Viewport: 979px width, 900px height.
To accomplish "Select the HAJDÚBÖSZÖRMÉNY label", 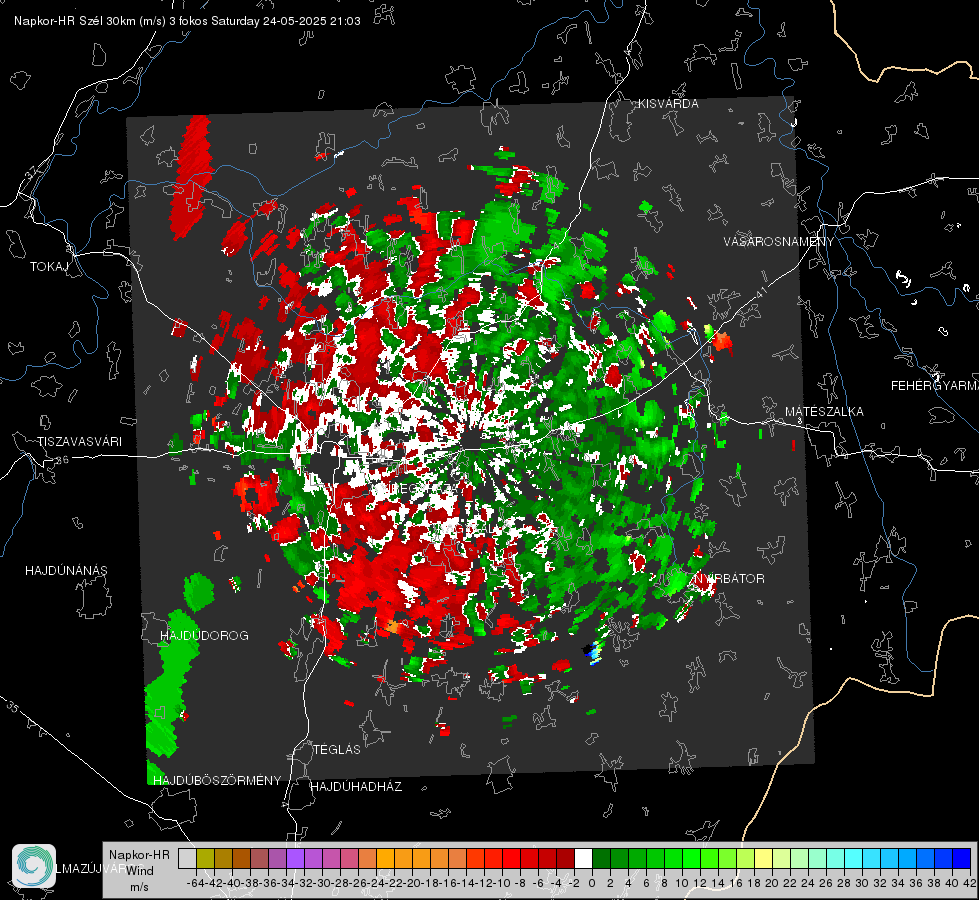I will coord(217,781).
